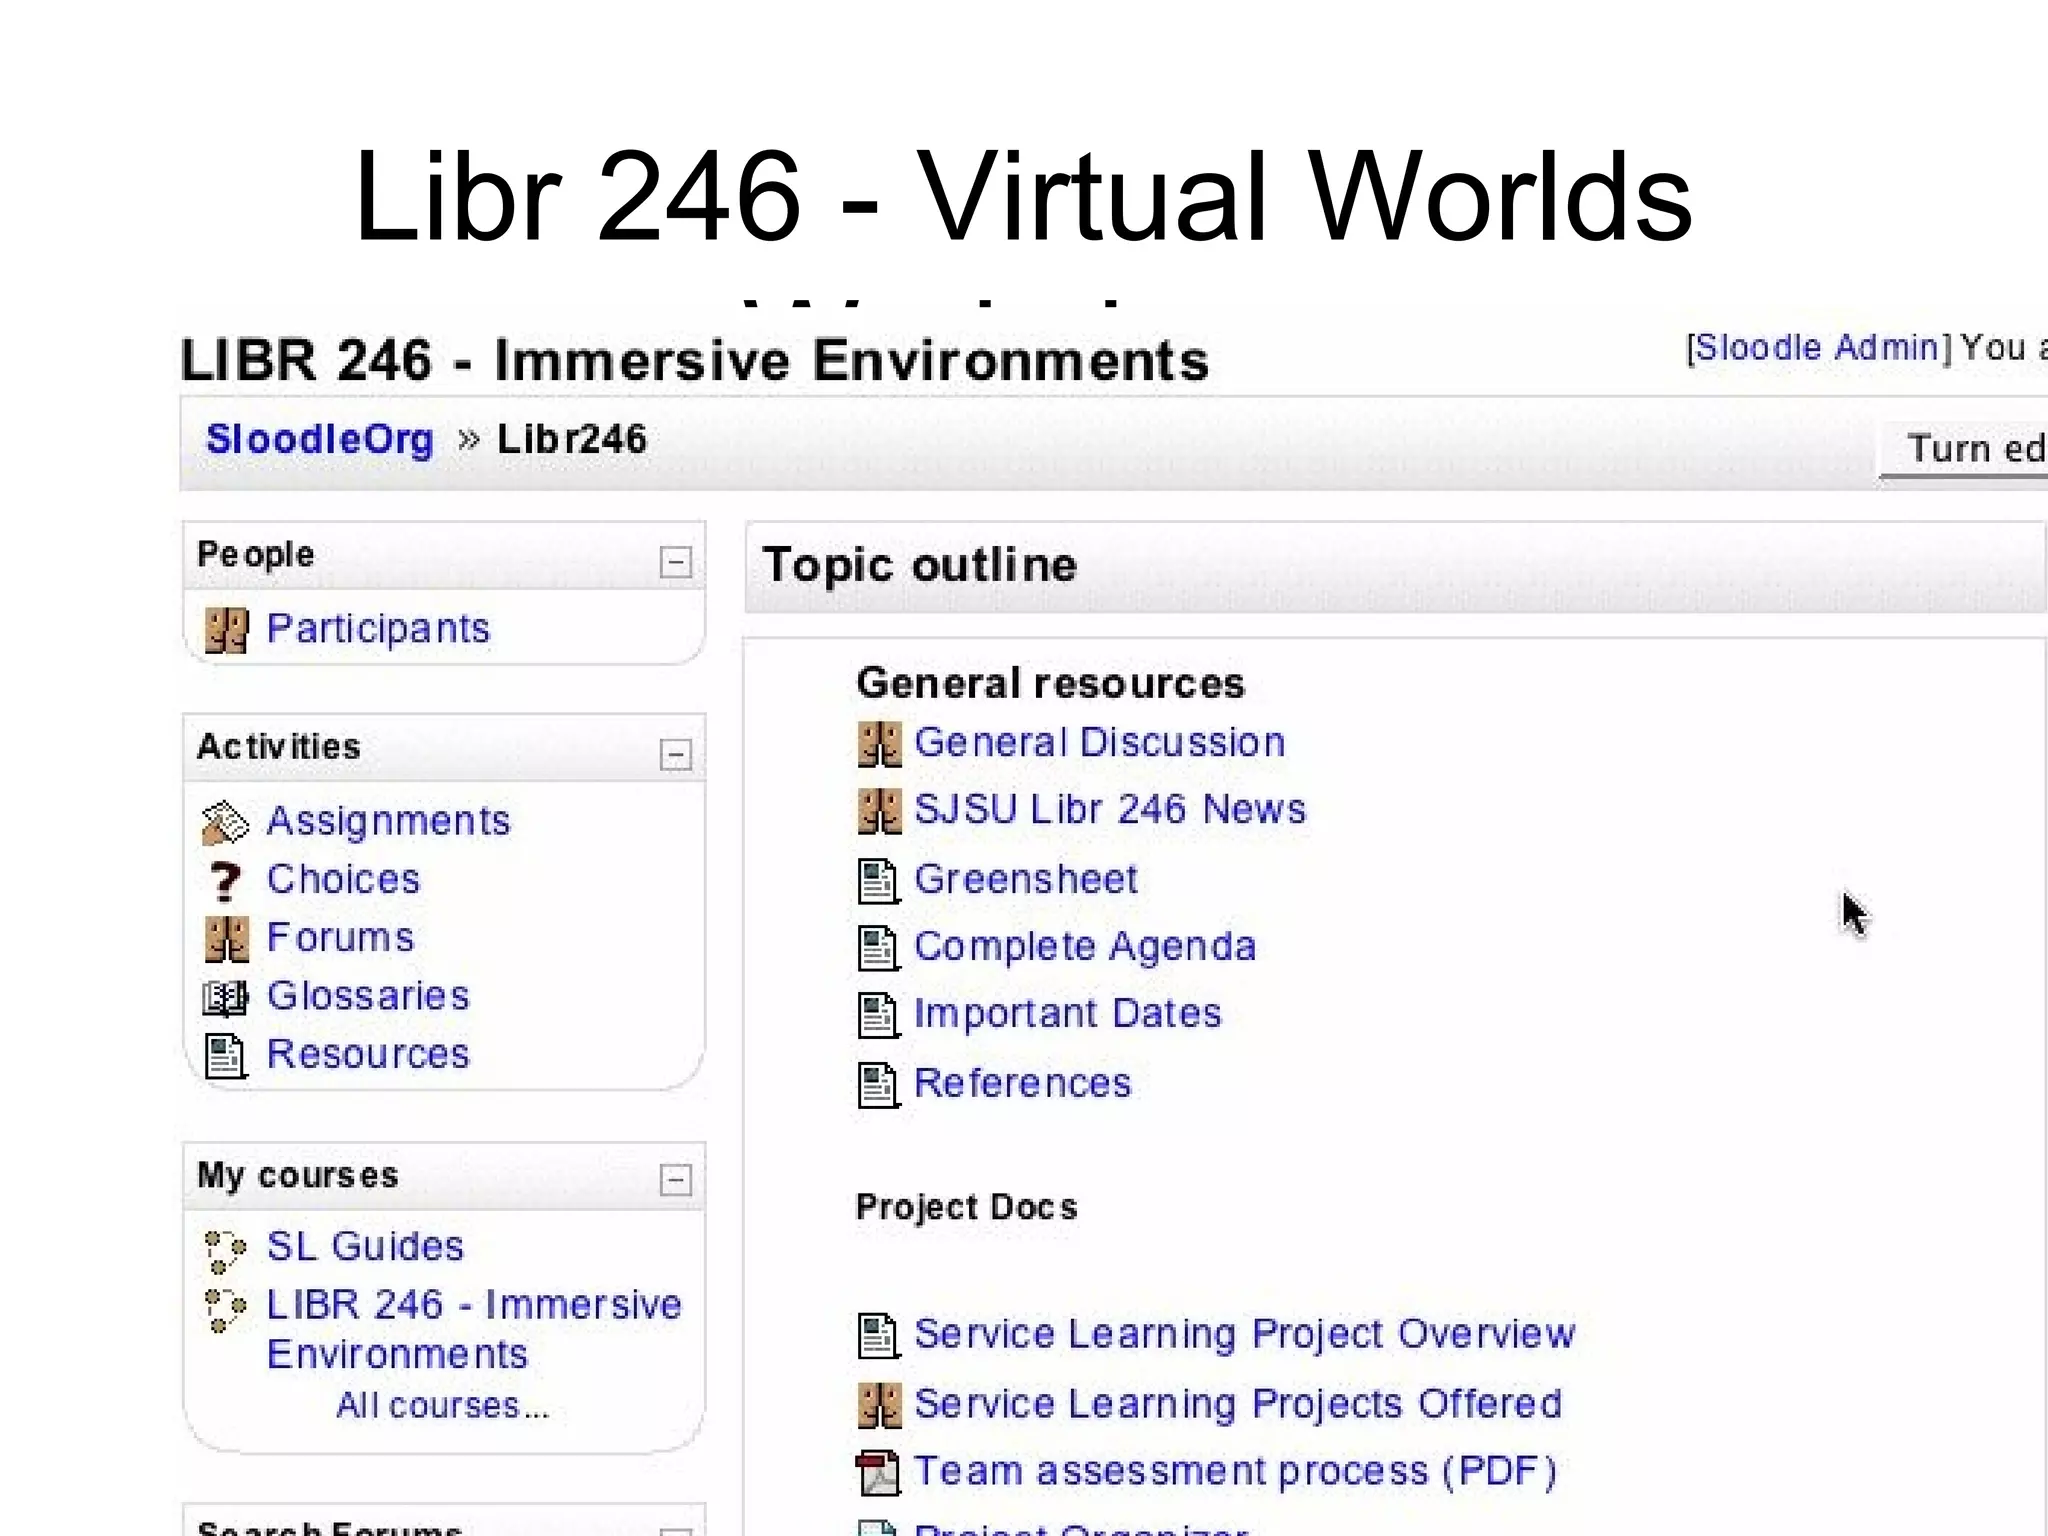Collapse the My courses block
The width and height of the screenshot is (2048, 1536).
[x=676, y=1180]
